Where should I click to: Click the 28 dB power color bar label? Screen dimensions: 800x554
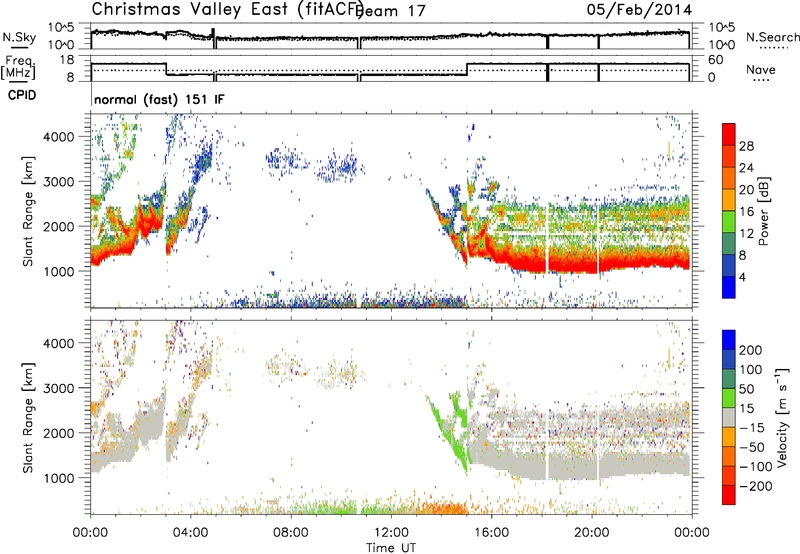click(746, 146)
